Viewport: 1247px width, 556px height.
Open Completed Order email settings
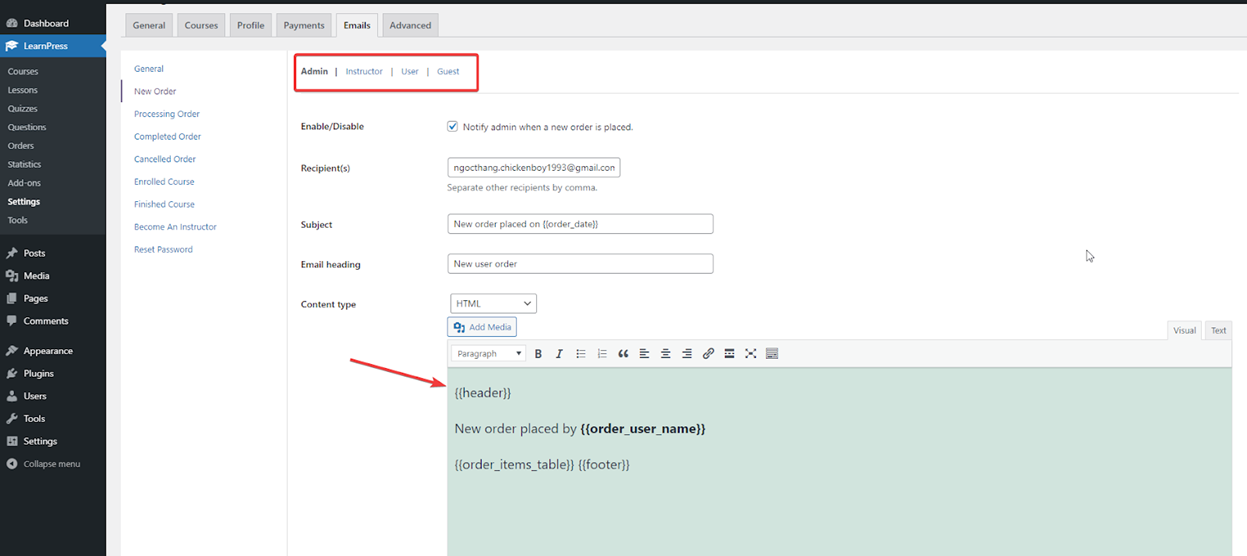[168, 136]
